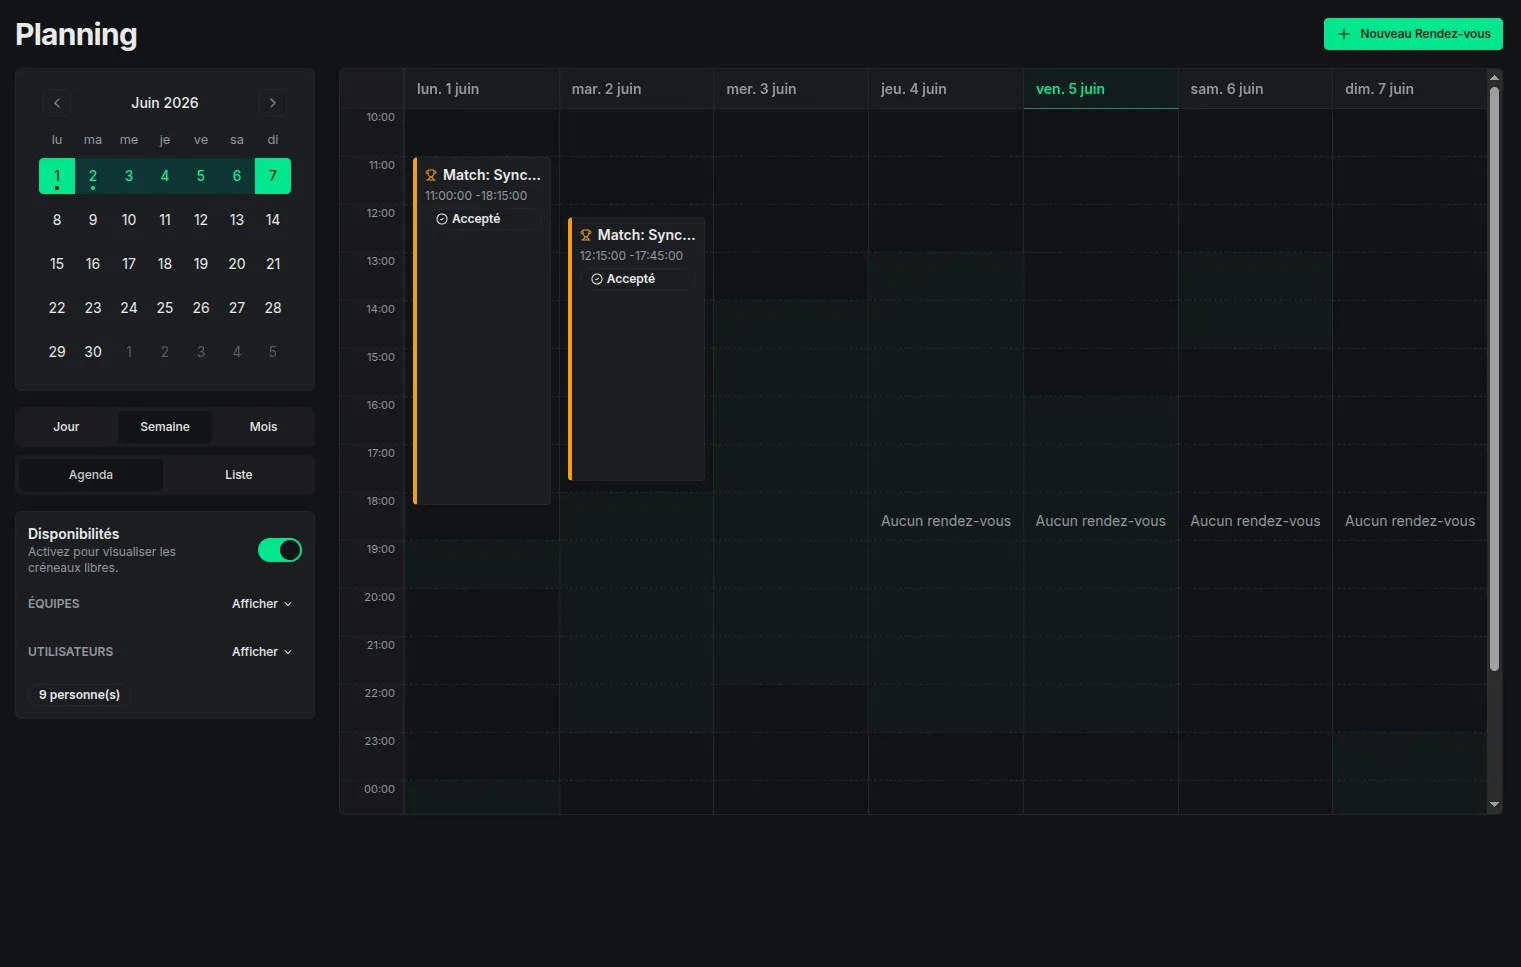This screenshot has height=967, width=1521.
Task: Toggle the Disponibilités switch off
Action: pyautogui.click(x=280, y=550)
